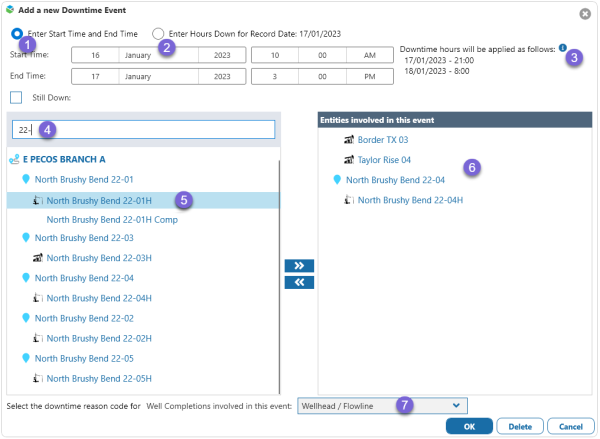Click the well icon beside Taylor Rise 04

tap(348, 160)
